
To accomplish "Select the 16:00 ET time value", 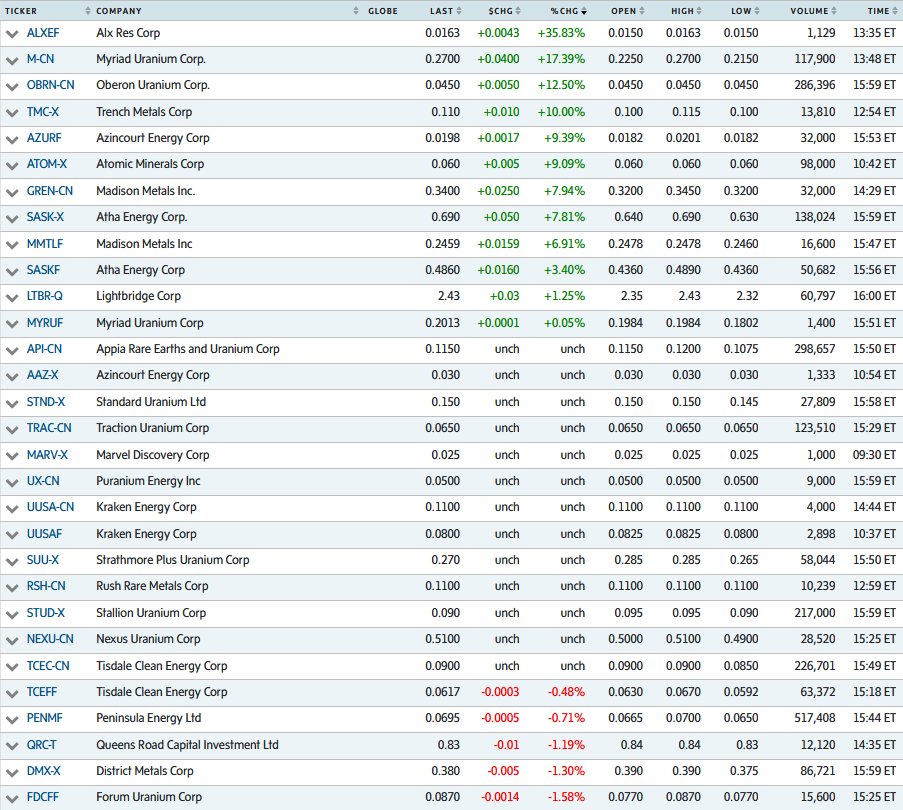I will [874, 296].
